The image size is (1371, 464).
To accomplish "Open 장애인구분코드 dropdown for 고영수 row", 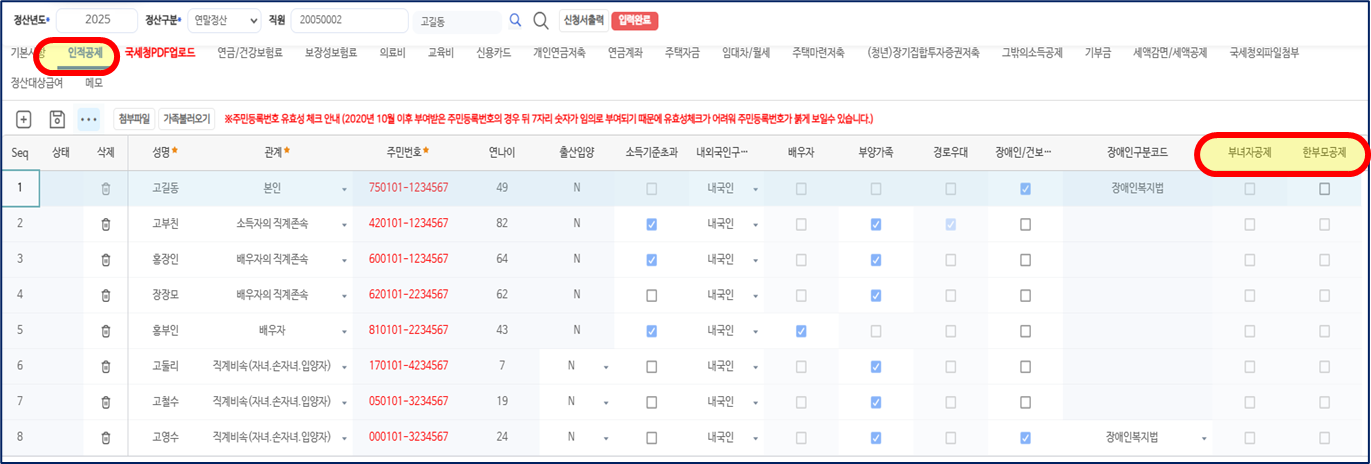I will point(1204,438).
